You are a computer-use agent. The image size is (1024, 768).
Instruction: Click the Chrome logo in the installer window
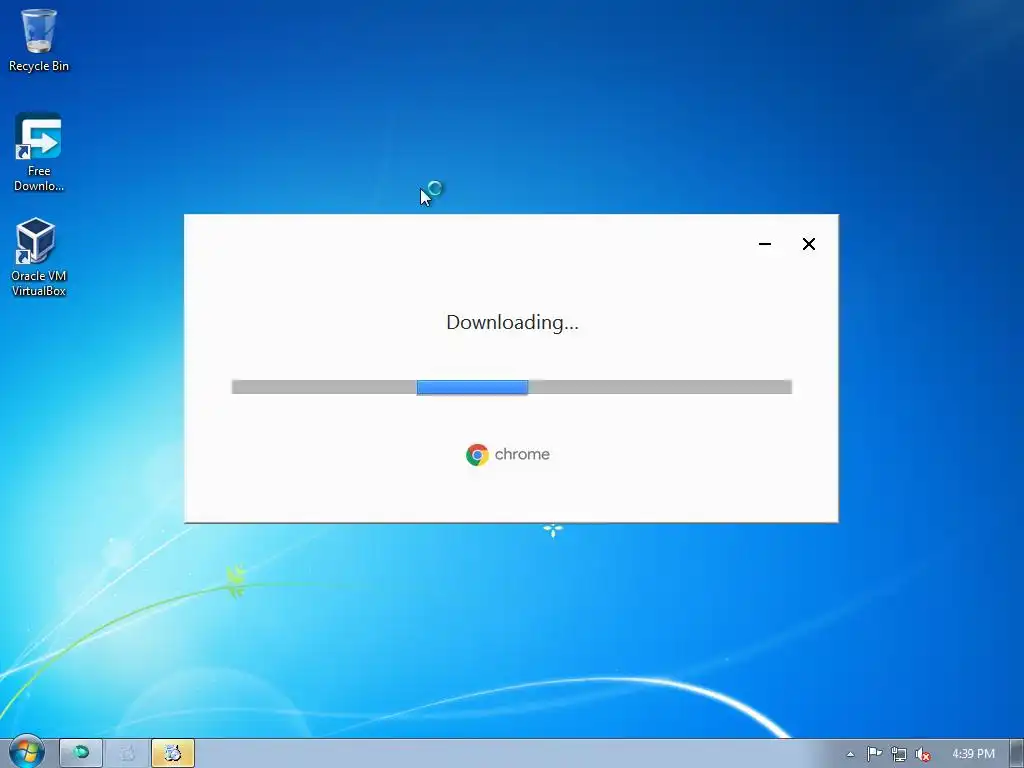click(x=477, y=455)
